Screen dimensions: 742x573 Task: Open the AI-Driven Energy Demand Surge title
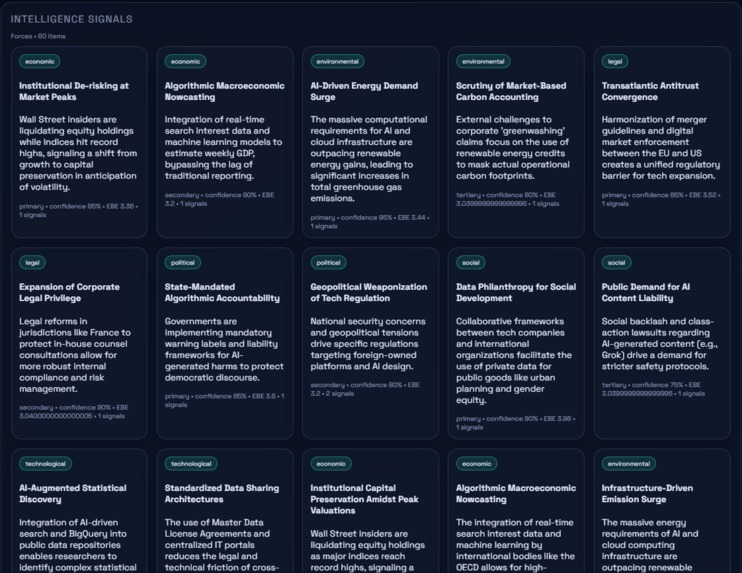pos(364,91)
